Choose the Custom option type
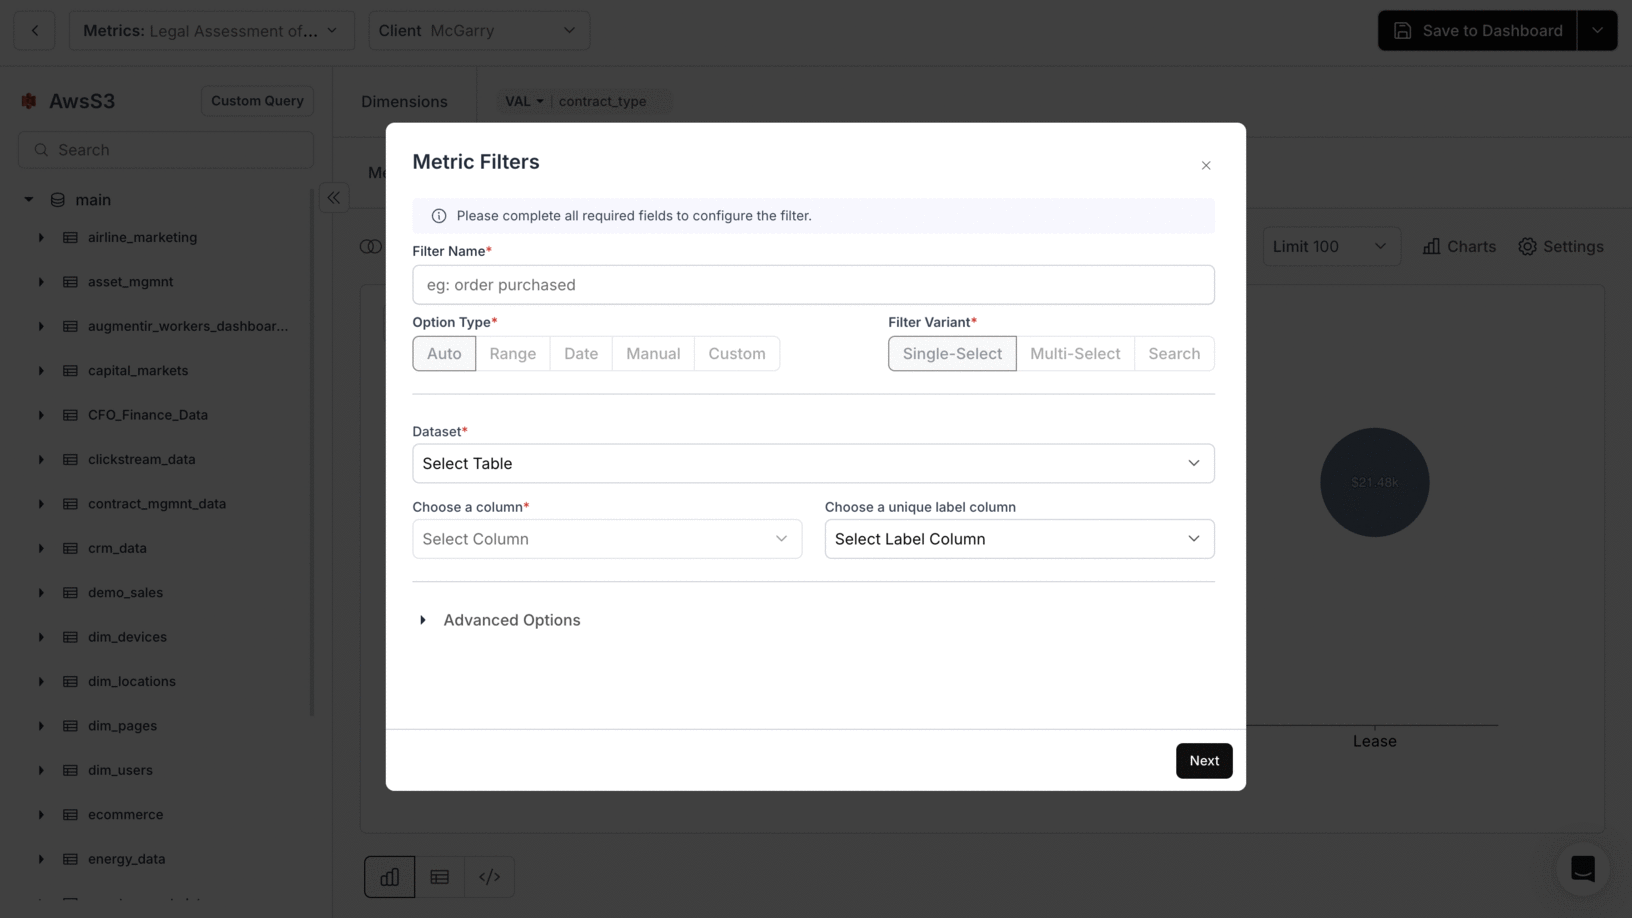Viewport: 1632px width, 918px height. click(736, 353)
